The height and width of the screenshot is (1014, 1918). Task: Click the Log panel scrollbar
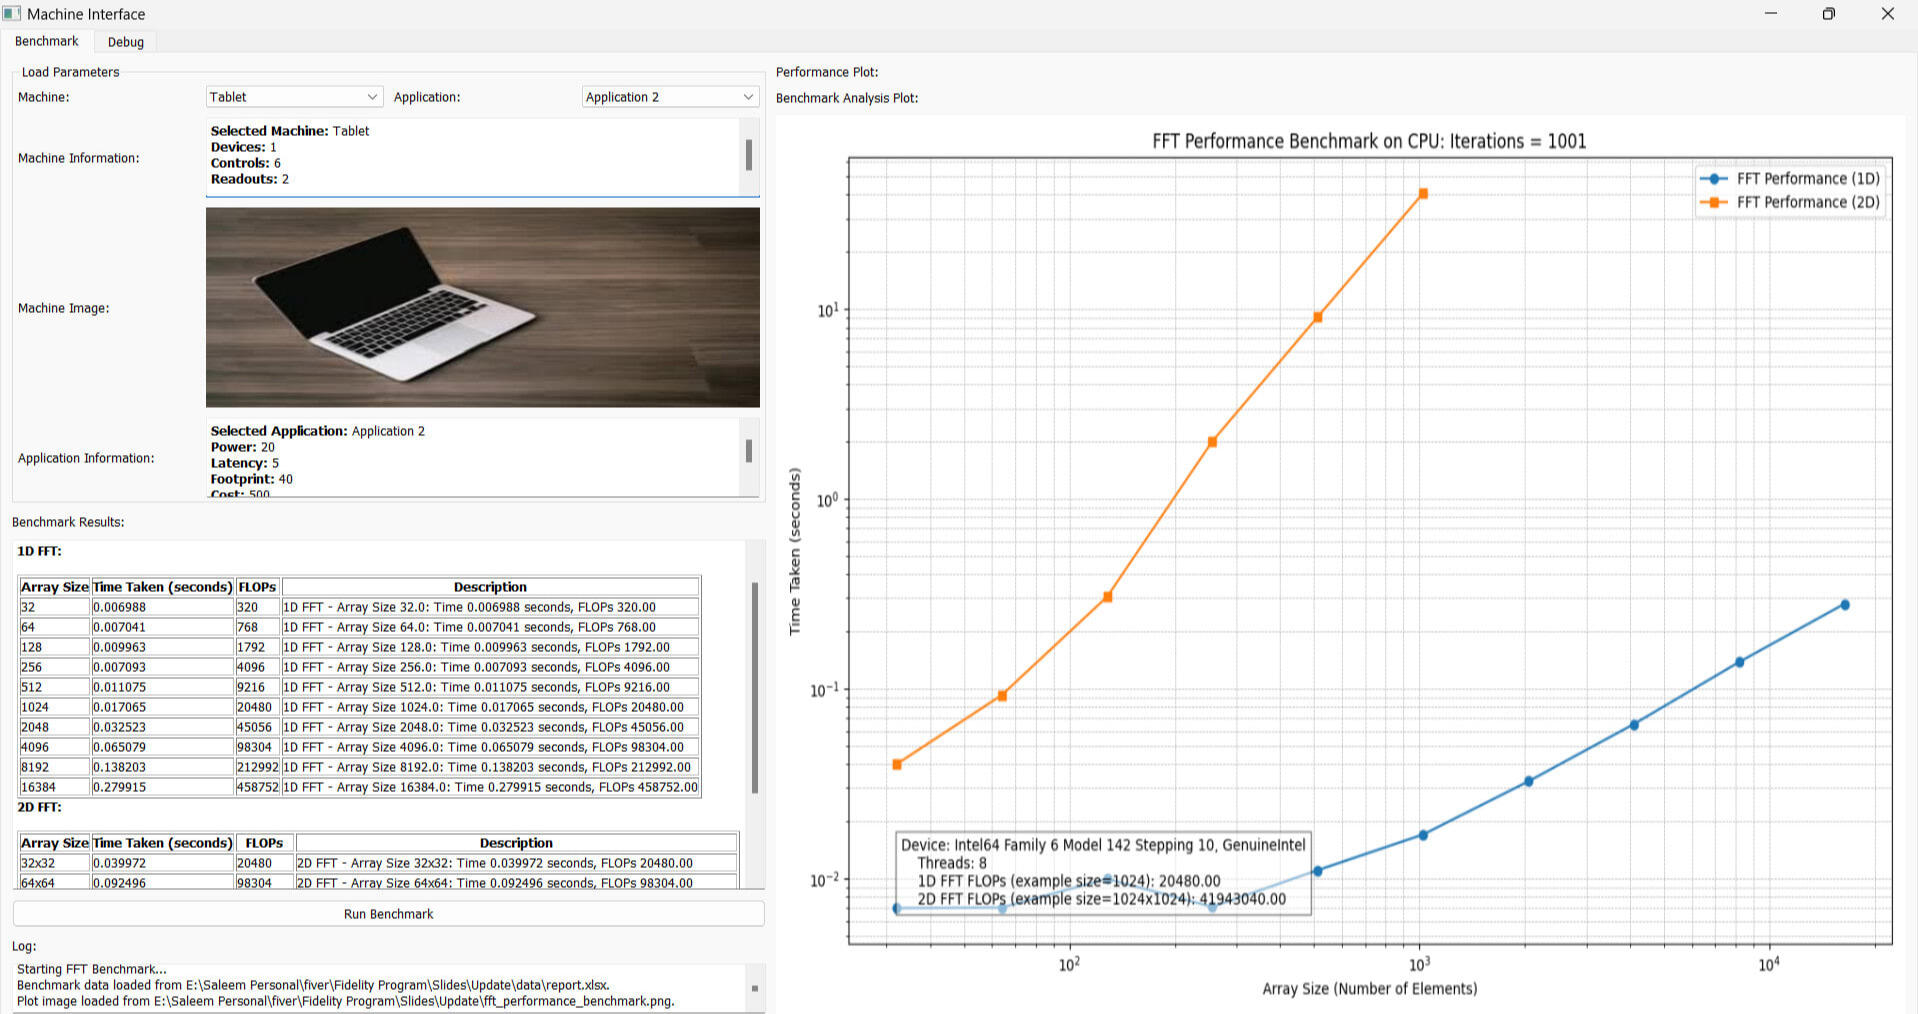point(755,988)
